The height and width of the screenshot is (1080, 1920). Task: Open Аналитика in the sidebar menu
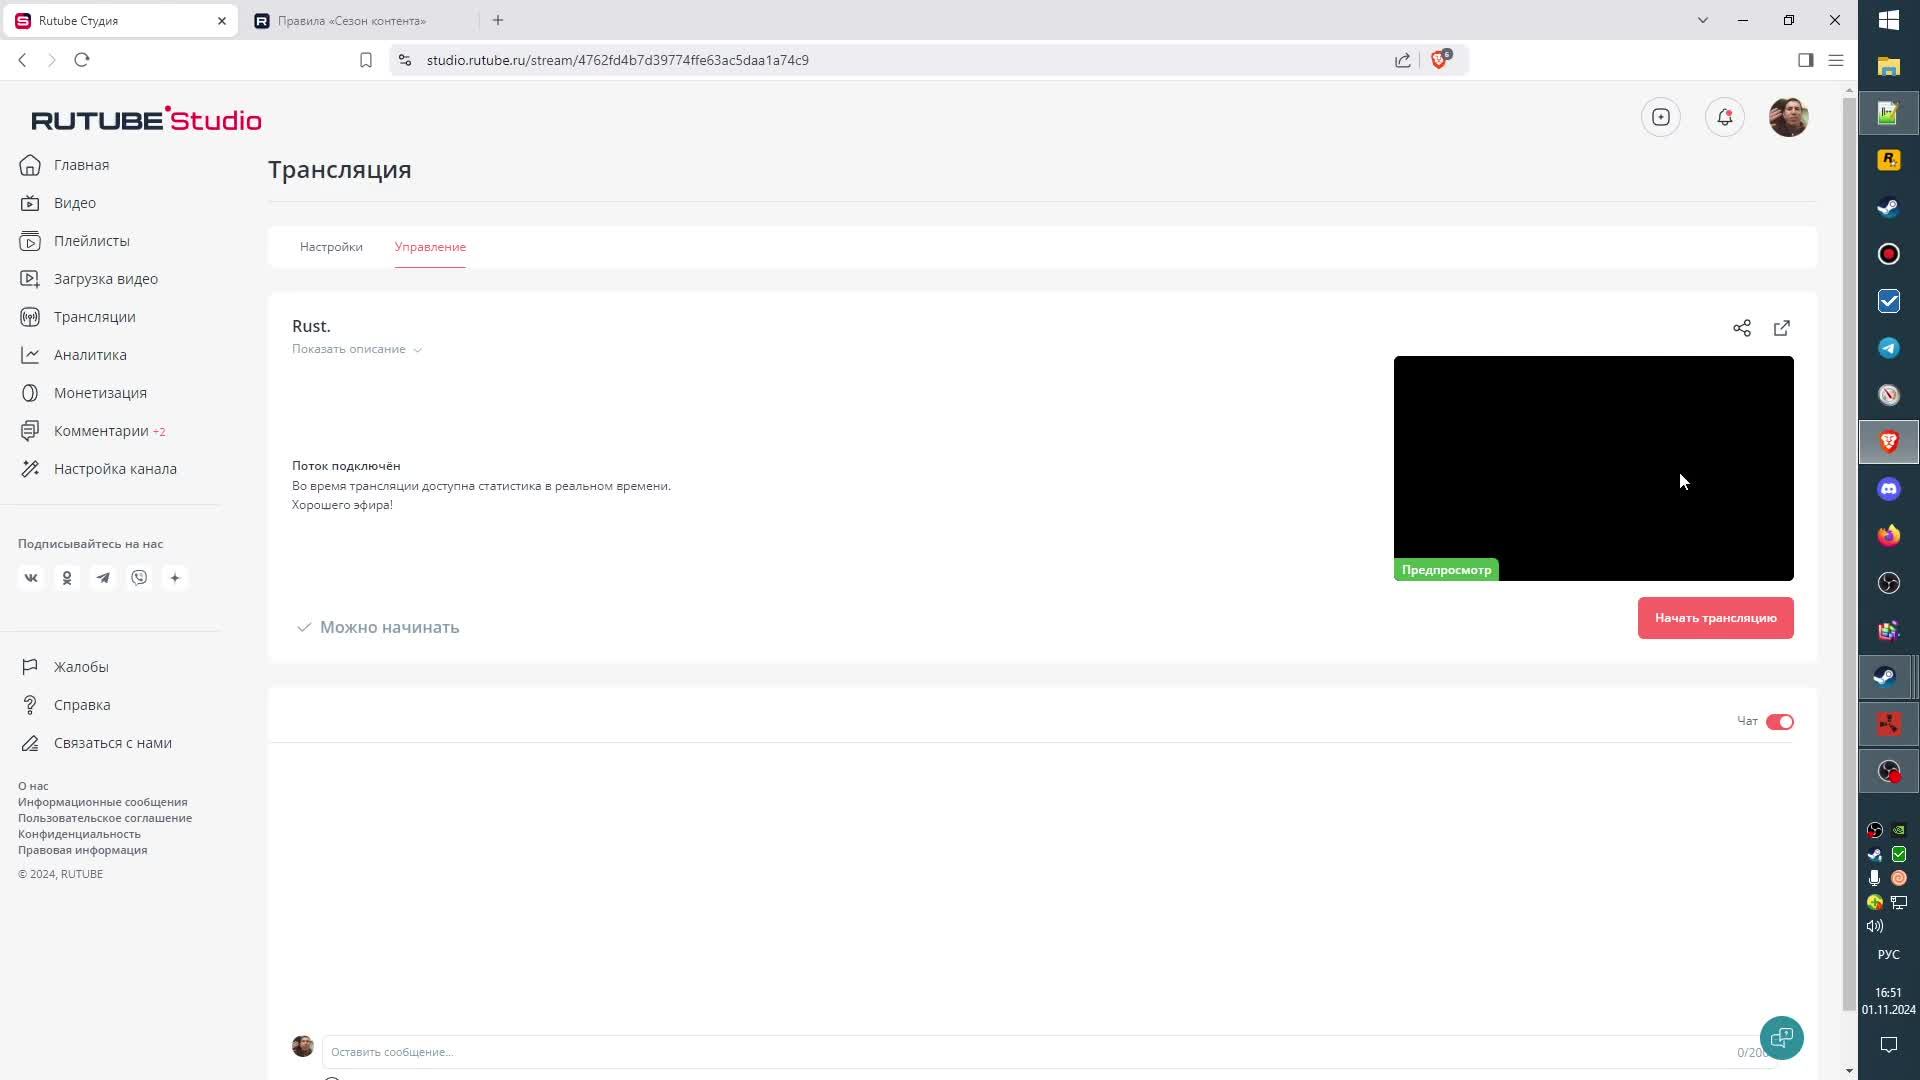point(90,355)
